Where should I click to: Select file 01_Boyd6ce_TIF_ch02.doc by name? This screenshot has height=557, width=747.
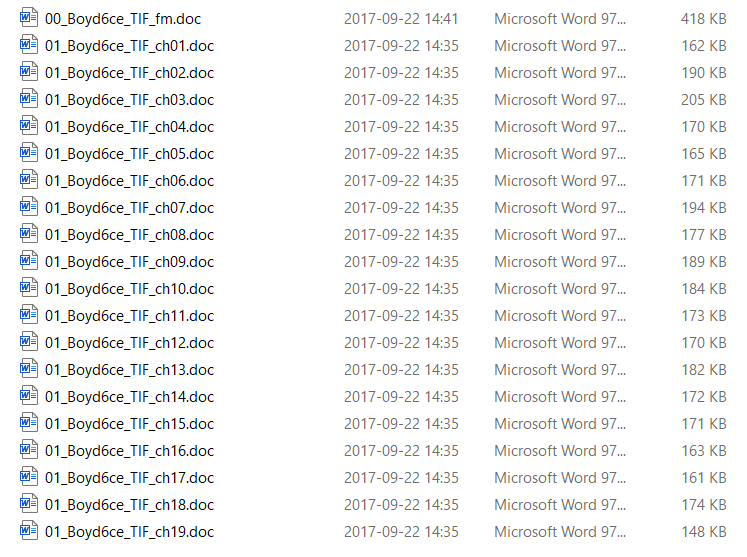pyautogui.click(x=129, y=73)
